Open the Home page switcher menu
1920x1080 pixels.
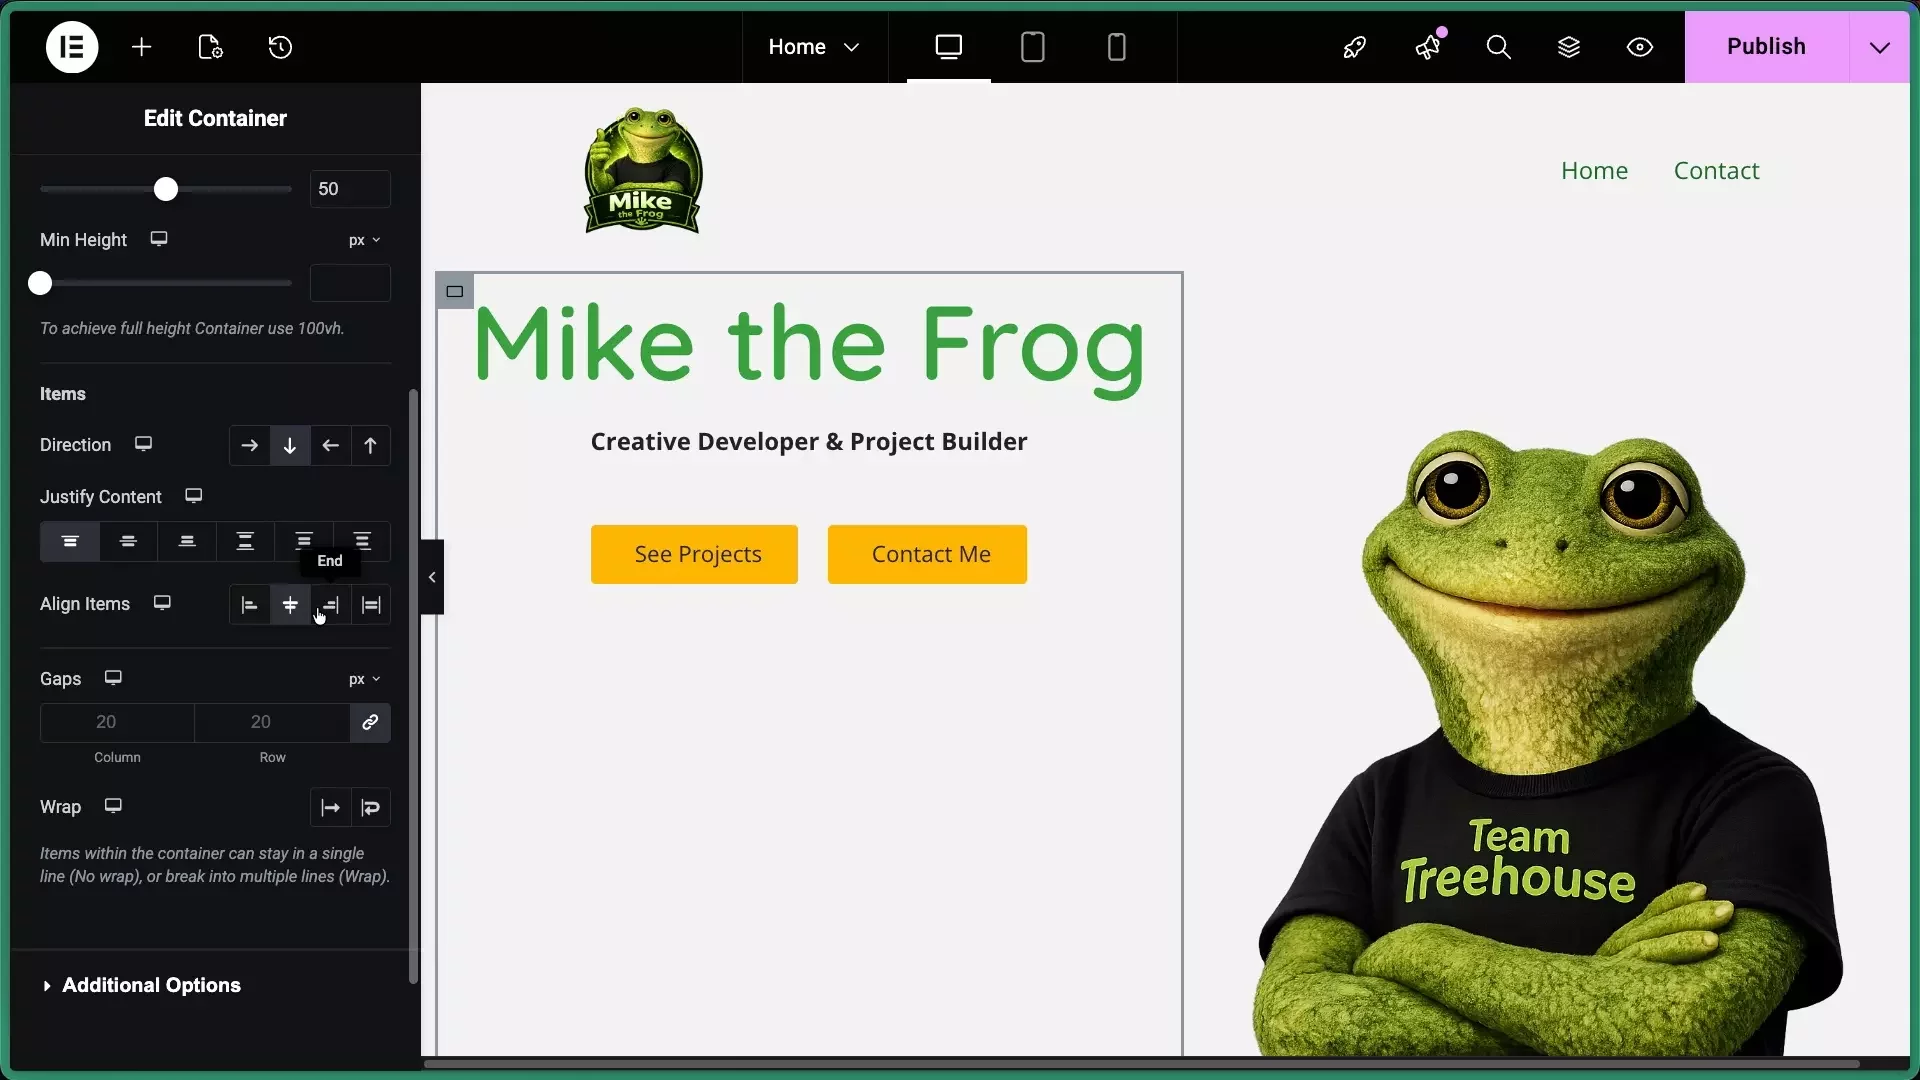[813, 47]
